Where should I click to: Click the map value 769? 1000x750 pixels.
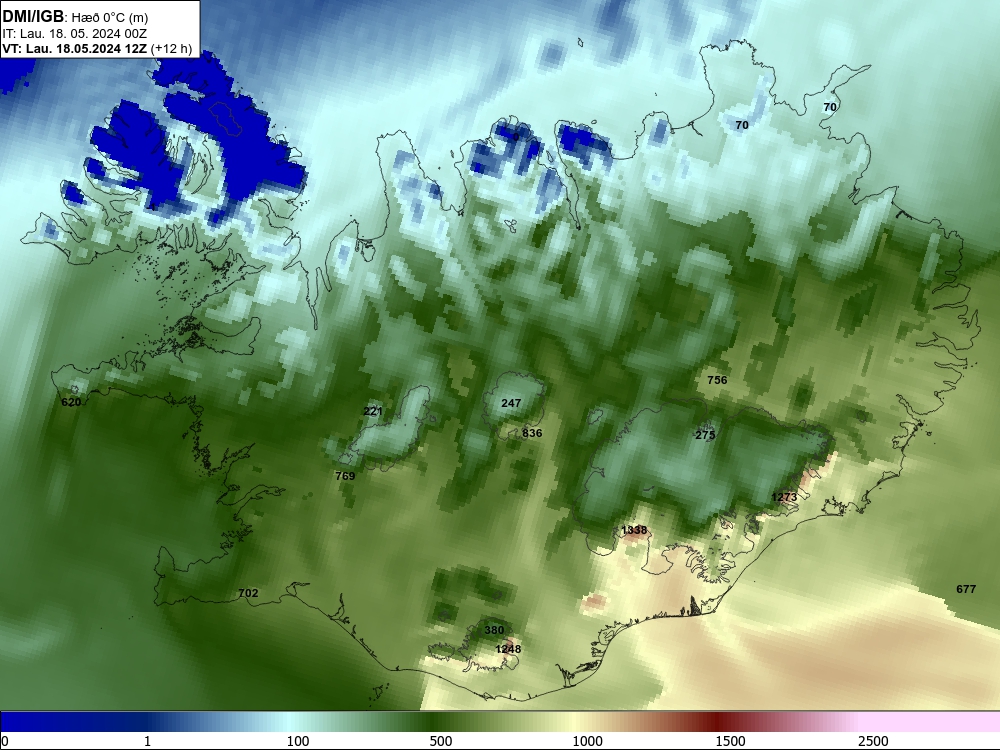tap(345, 476)
